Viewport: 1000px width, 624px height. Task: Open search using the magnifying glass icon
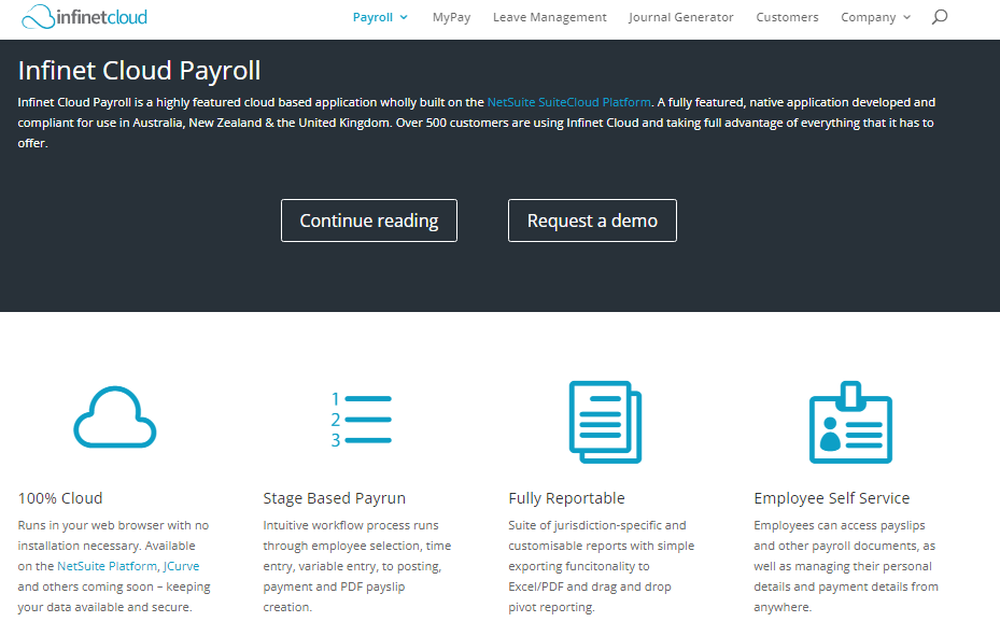click(x=938, y=17)
